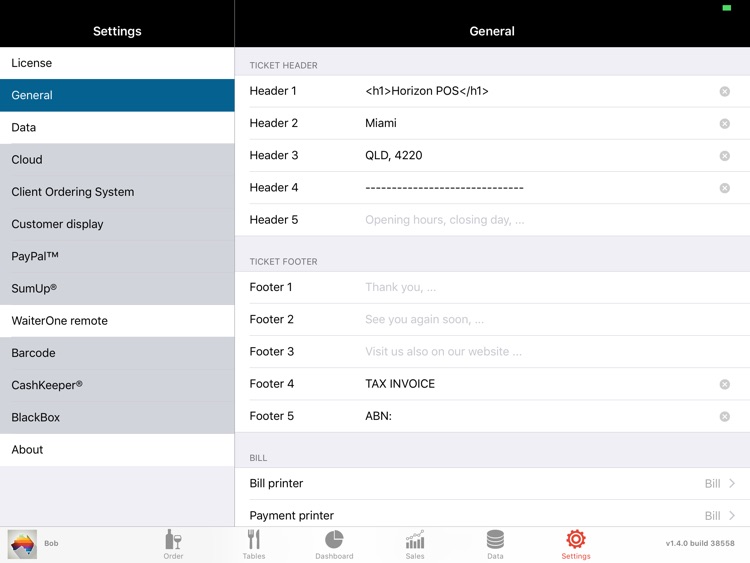750x563 pixels.
Task: Open PayPal settings
Action: pos(117,256)
